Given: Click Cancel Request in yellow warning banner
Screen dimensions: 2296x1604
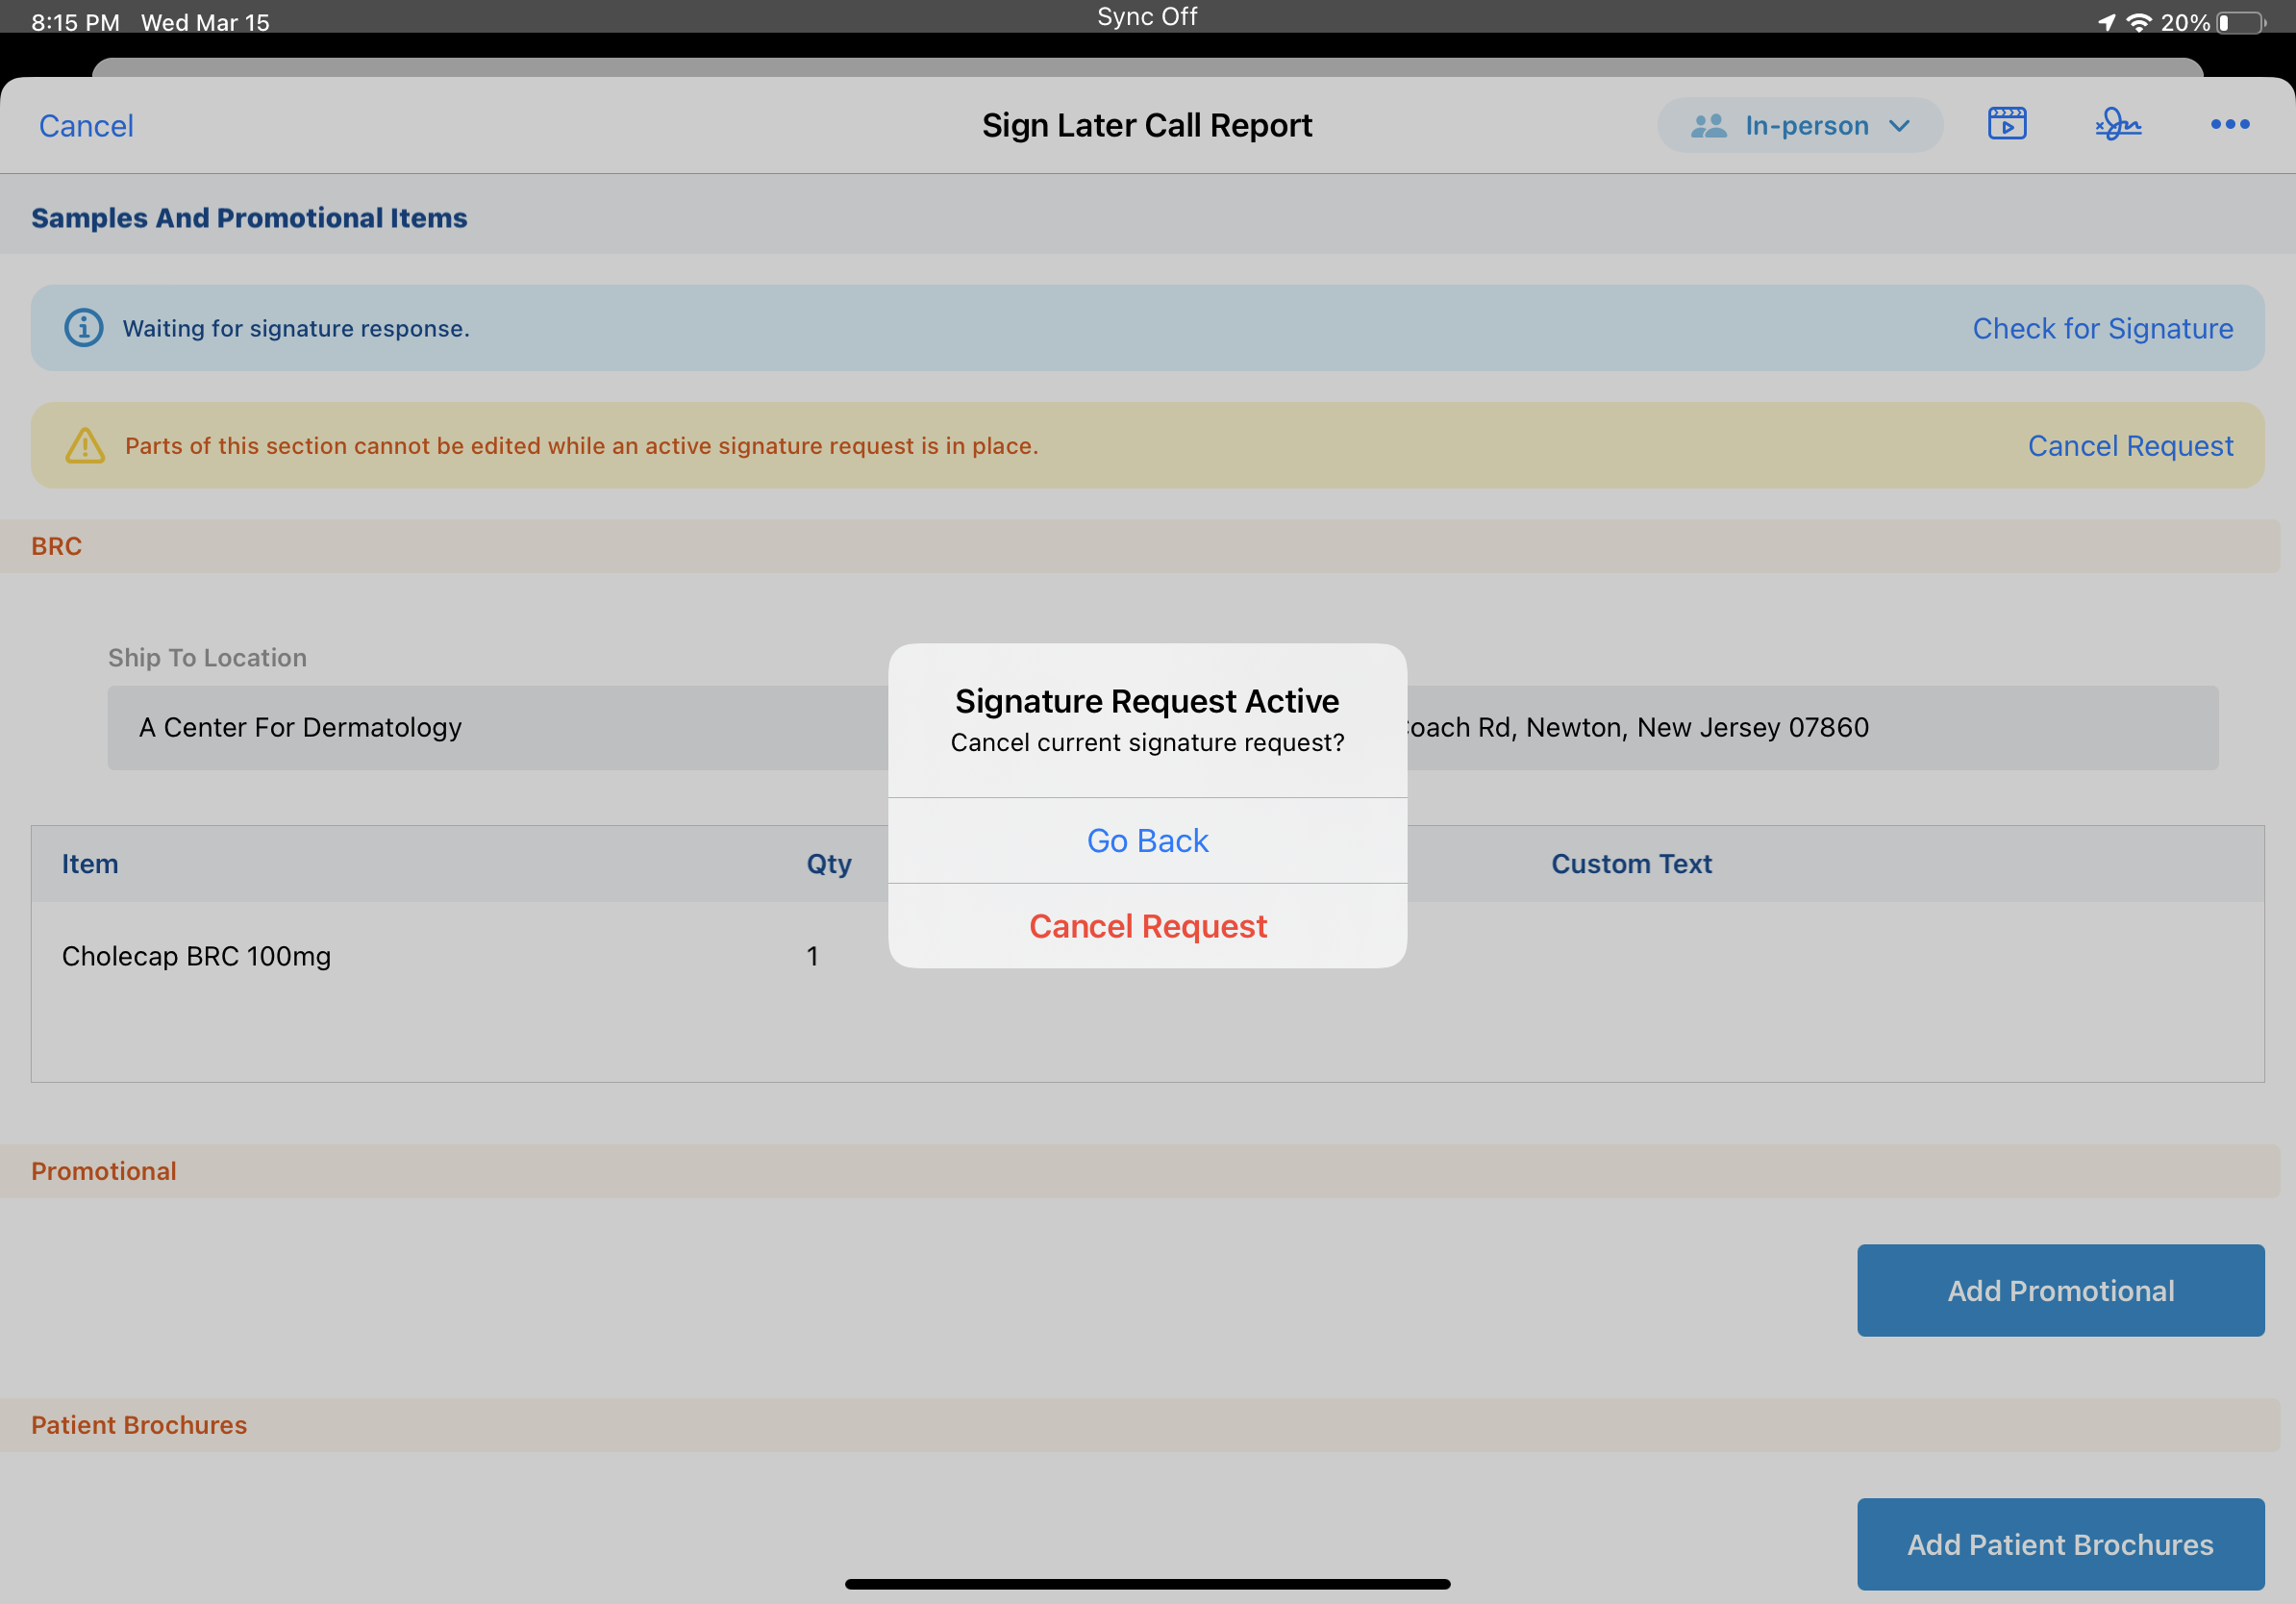Looking at the screenshot, I should tap(2129, 446).
